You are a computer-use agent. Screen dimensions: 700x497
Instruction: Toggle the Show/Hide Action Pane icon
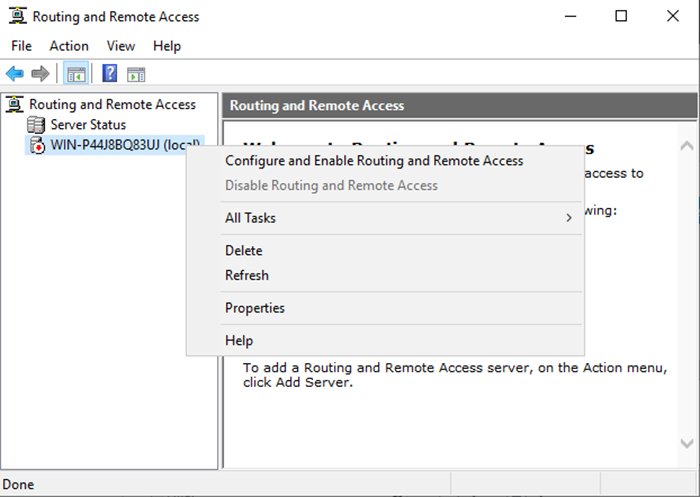click(136, 74)
